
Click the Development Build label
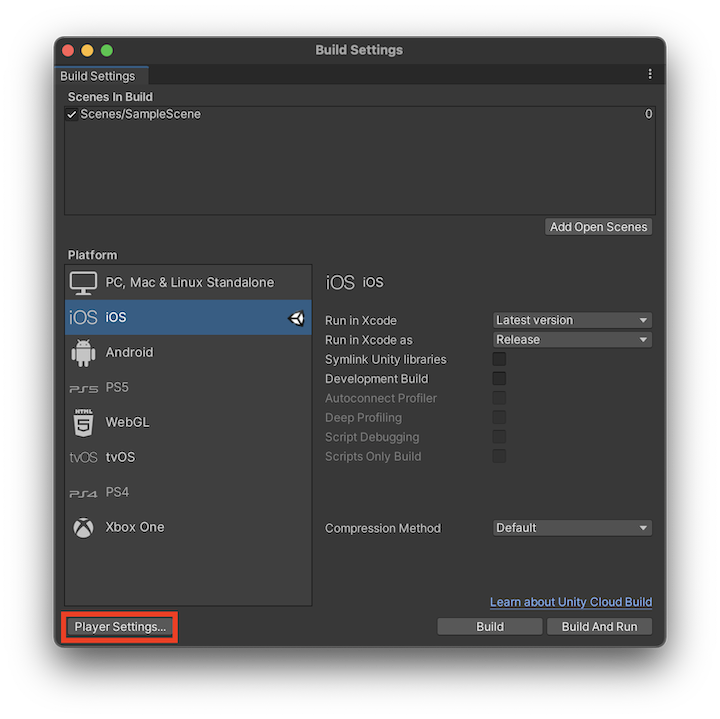tap(377, 379)
